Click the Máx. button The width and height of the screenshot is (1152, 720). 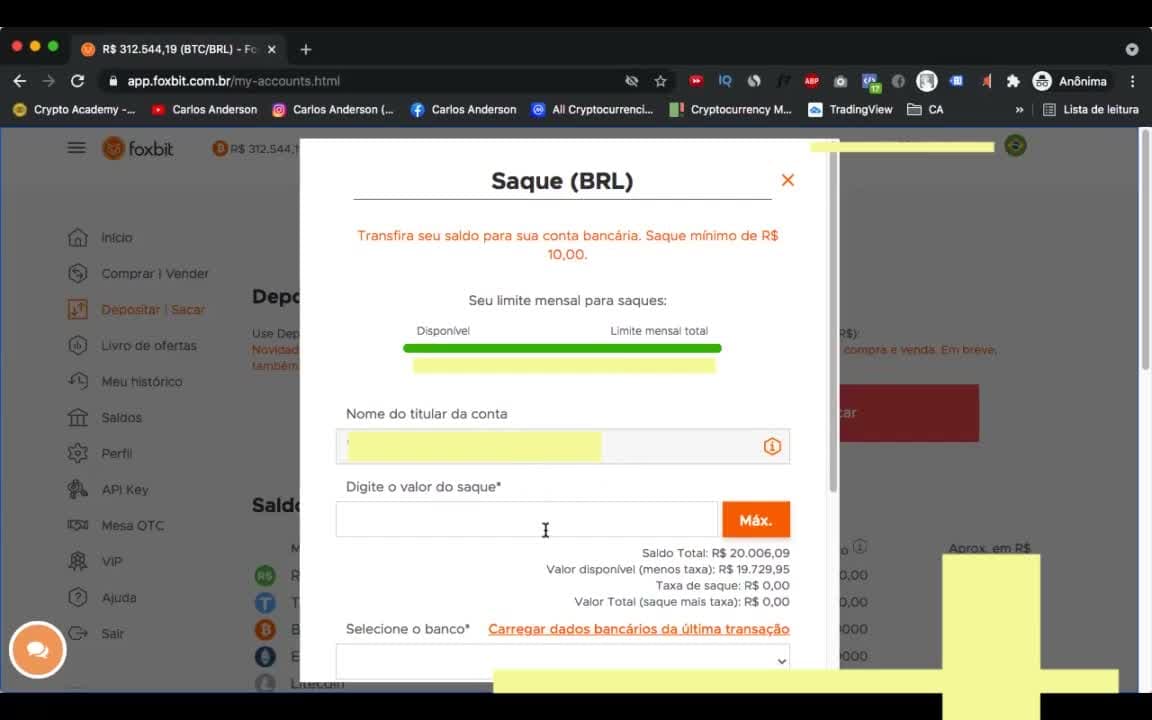[x=756, y=519]
